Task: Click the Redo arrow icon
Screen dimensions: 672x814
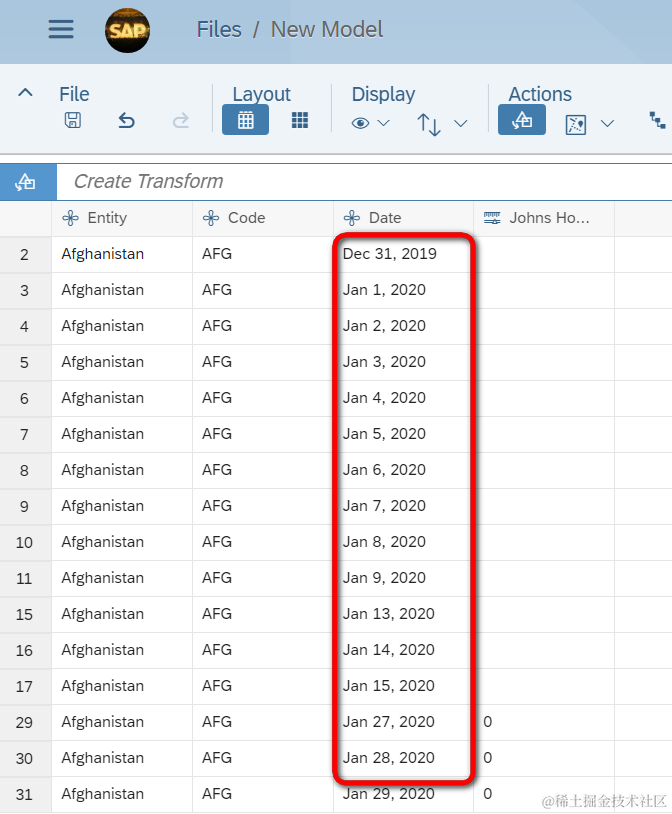Action: [x=180, y=120]
